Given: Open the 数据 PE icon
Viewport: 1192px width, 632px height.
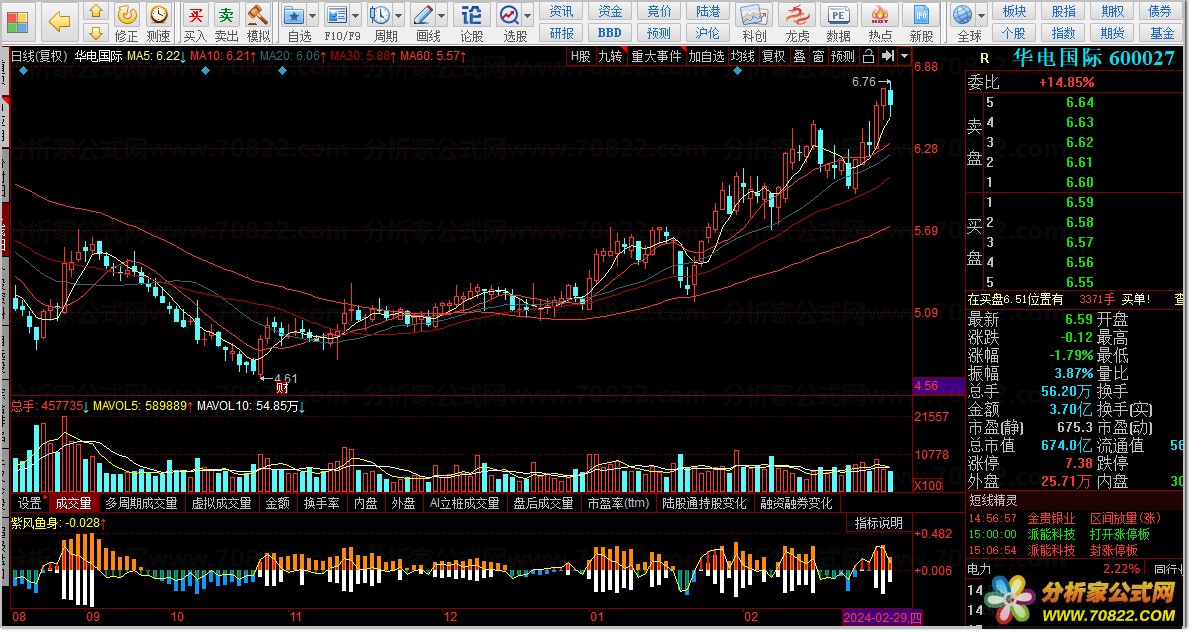Looking at the screenshot, I should pos(839,15).
